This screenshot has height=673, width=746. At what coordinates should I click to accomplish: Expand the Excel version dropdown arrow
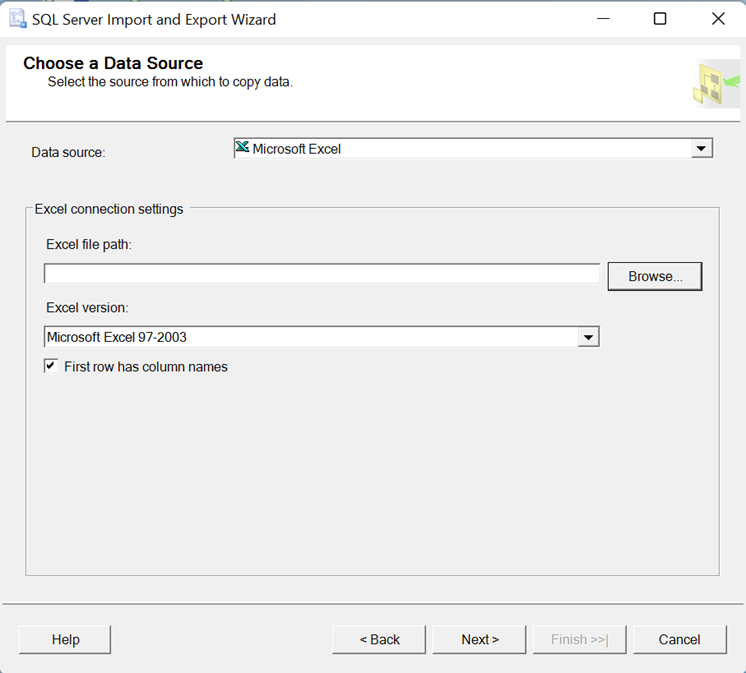coord(589,337)
